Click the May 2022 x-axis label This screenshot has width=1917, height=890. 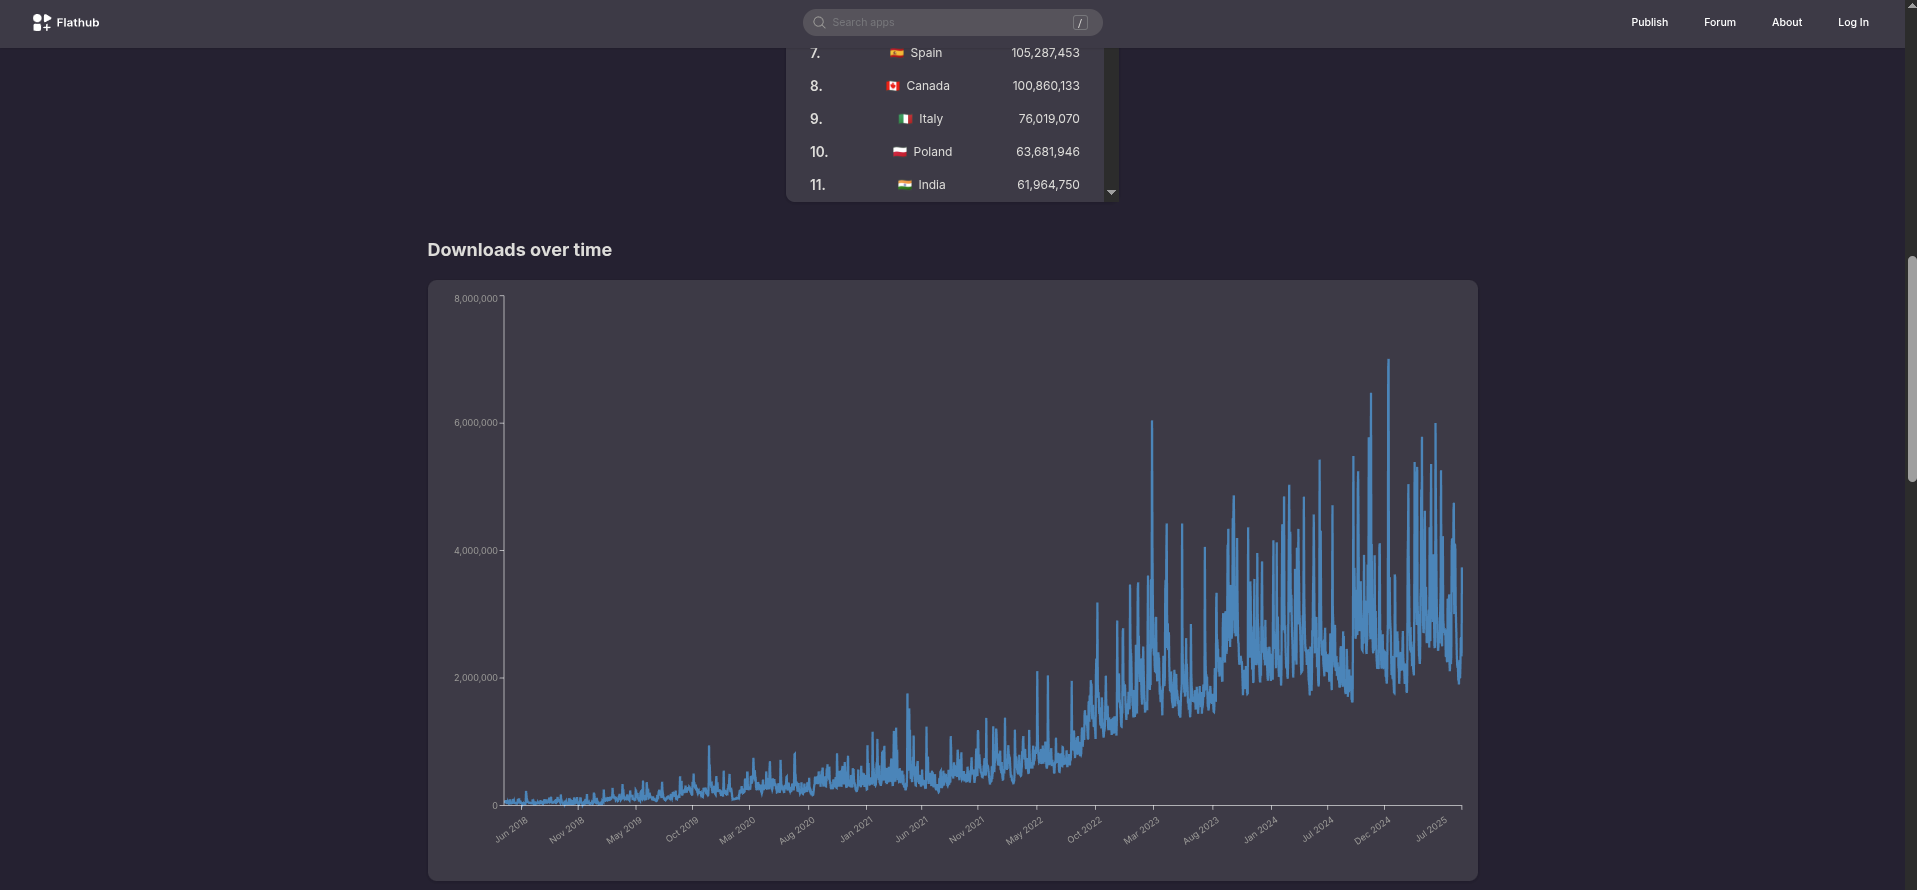pos(1024,830)
